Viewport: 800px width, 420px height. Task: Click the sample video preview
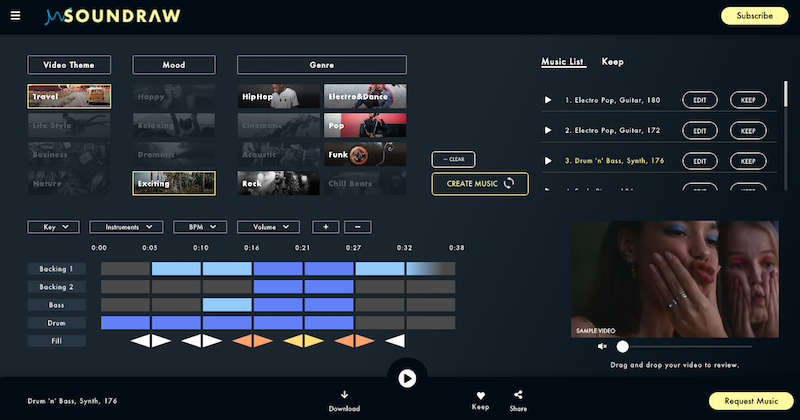pyautogui.click(x=674, y=279)
